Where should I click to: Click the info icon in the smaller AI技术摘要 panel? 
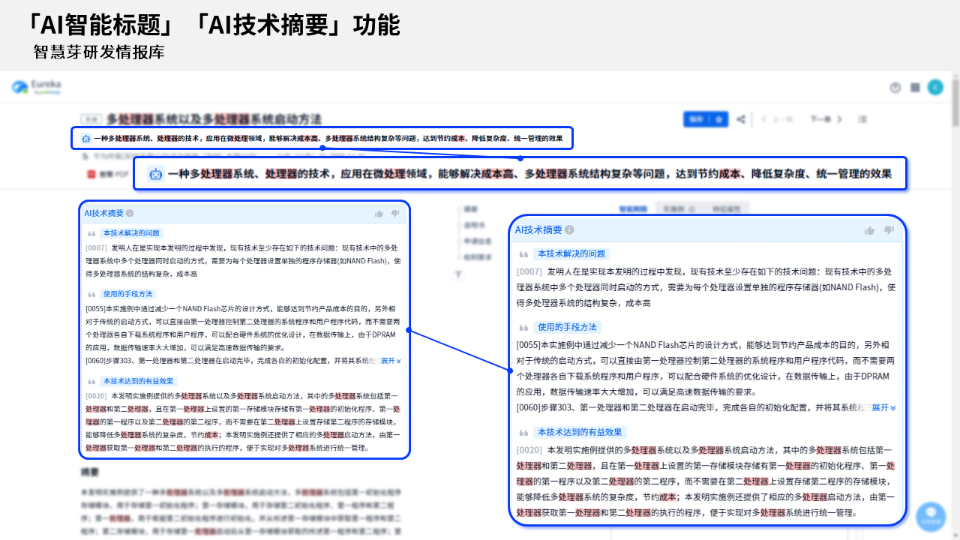pos(130,213)
